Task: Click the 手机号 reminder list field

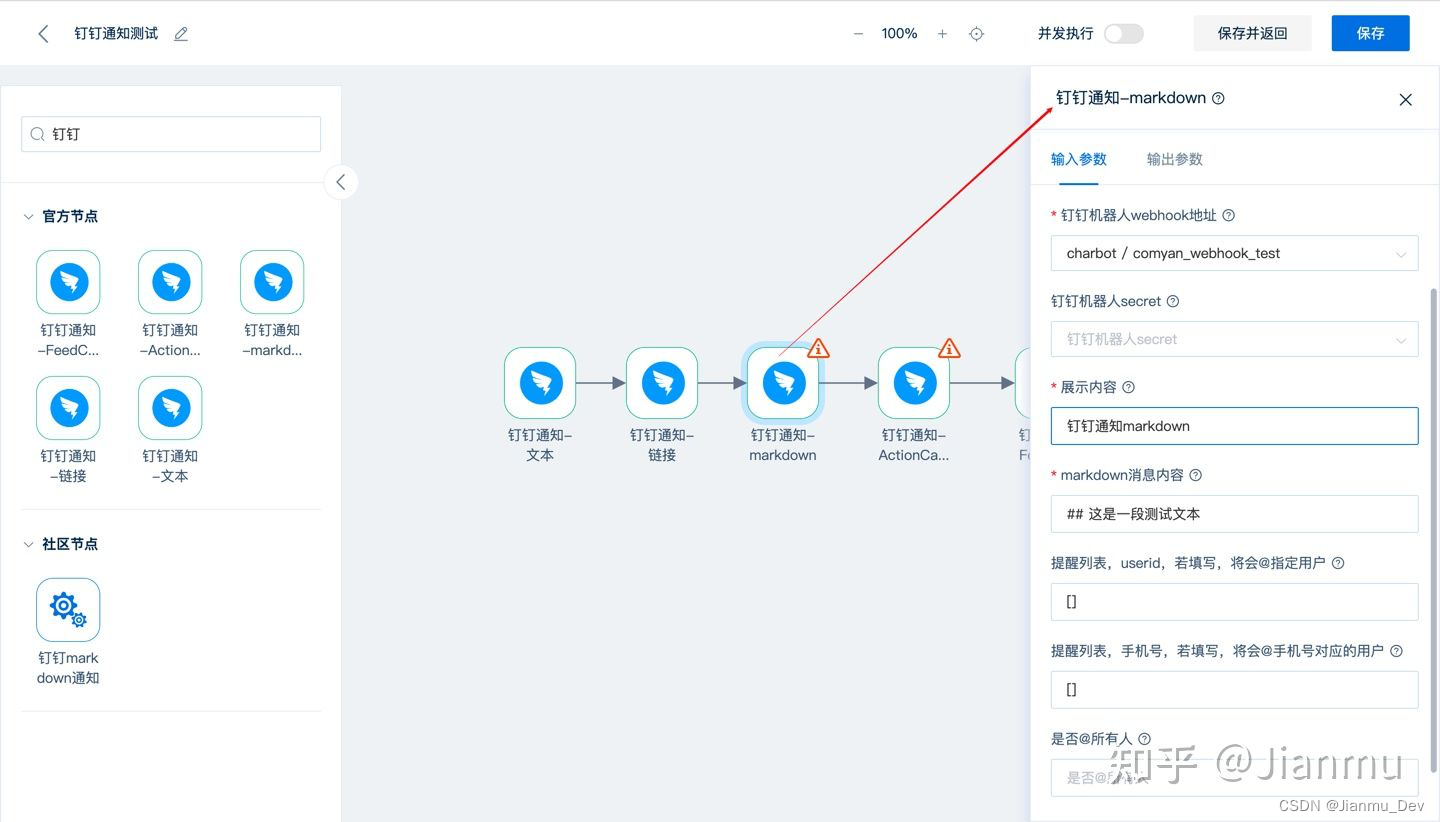Action: point(1234,690)
